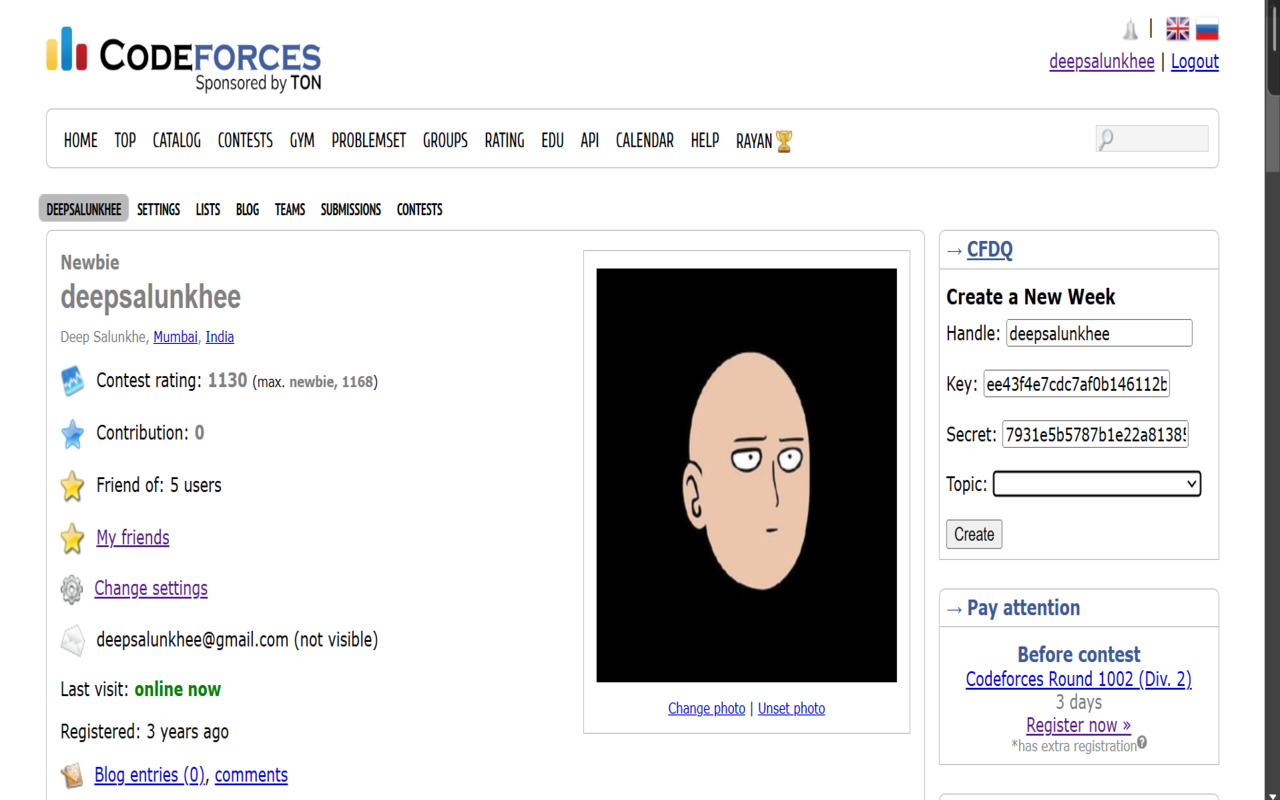The height and width of the screenshot is (800, 1280).
Task: Click the 'online now' status text
Action: [x=178, y=689]
